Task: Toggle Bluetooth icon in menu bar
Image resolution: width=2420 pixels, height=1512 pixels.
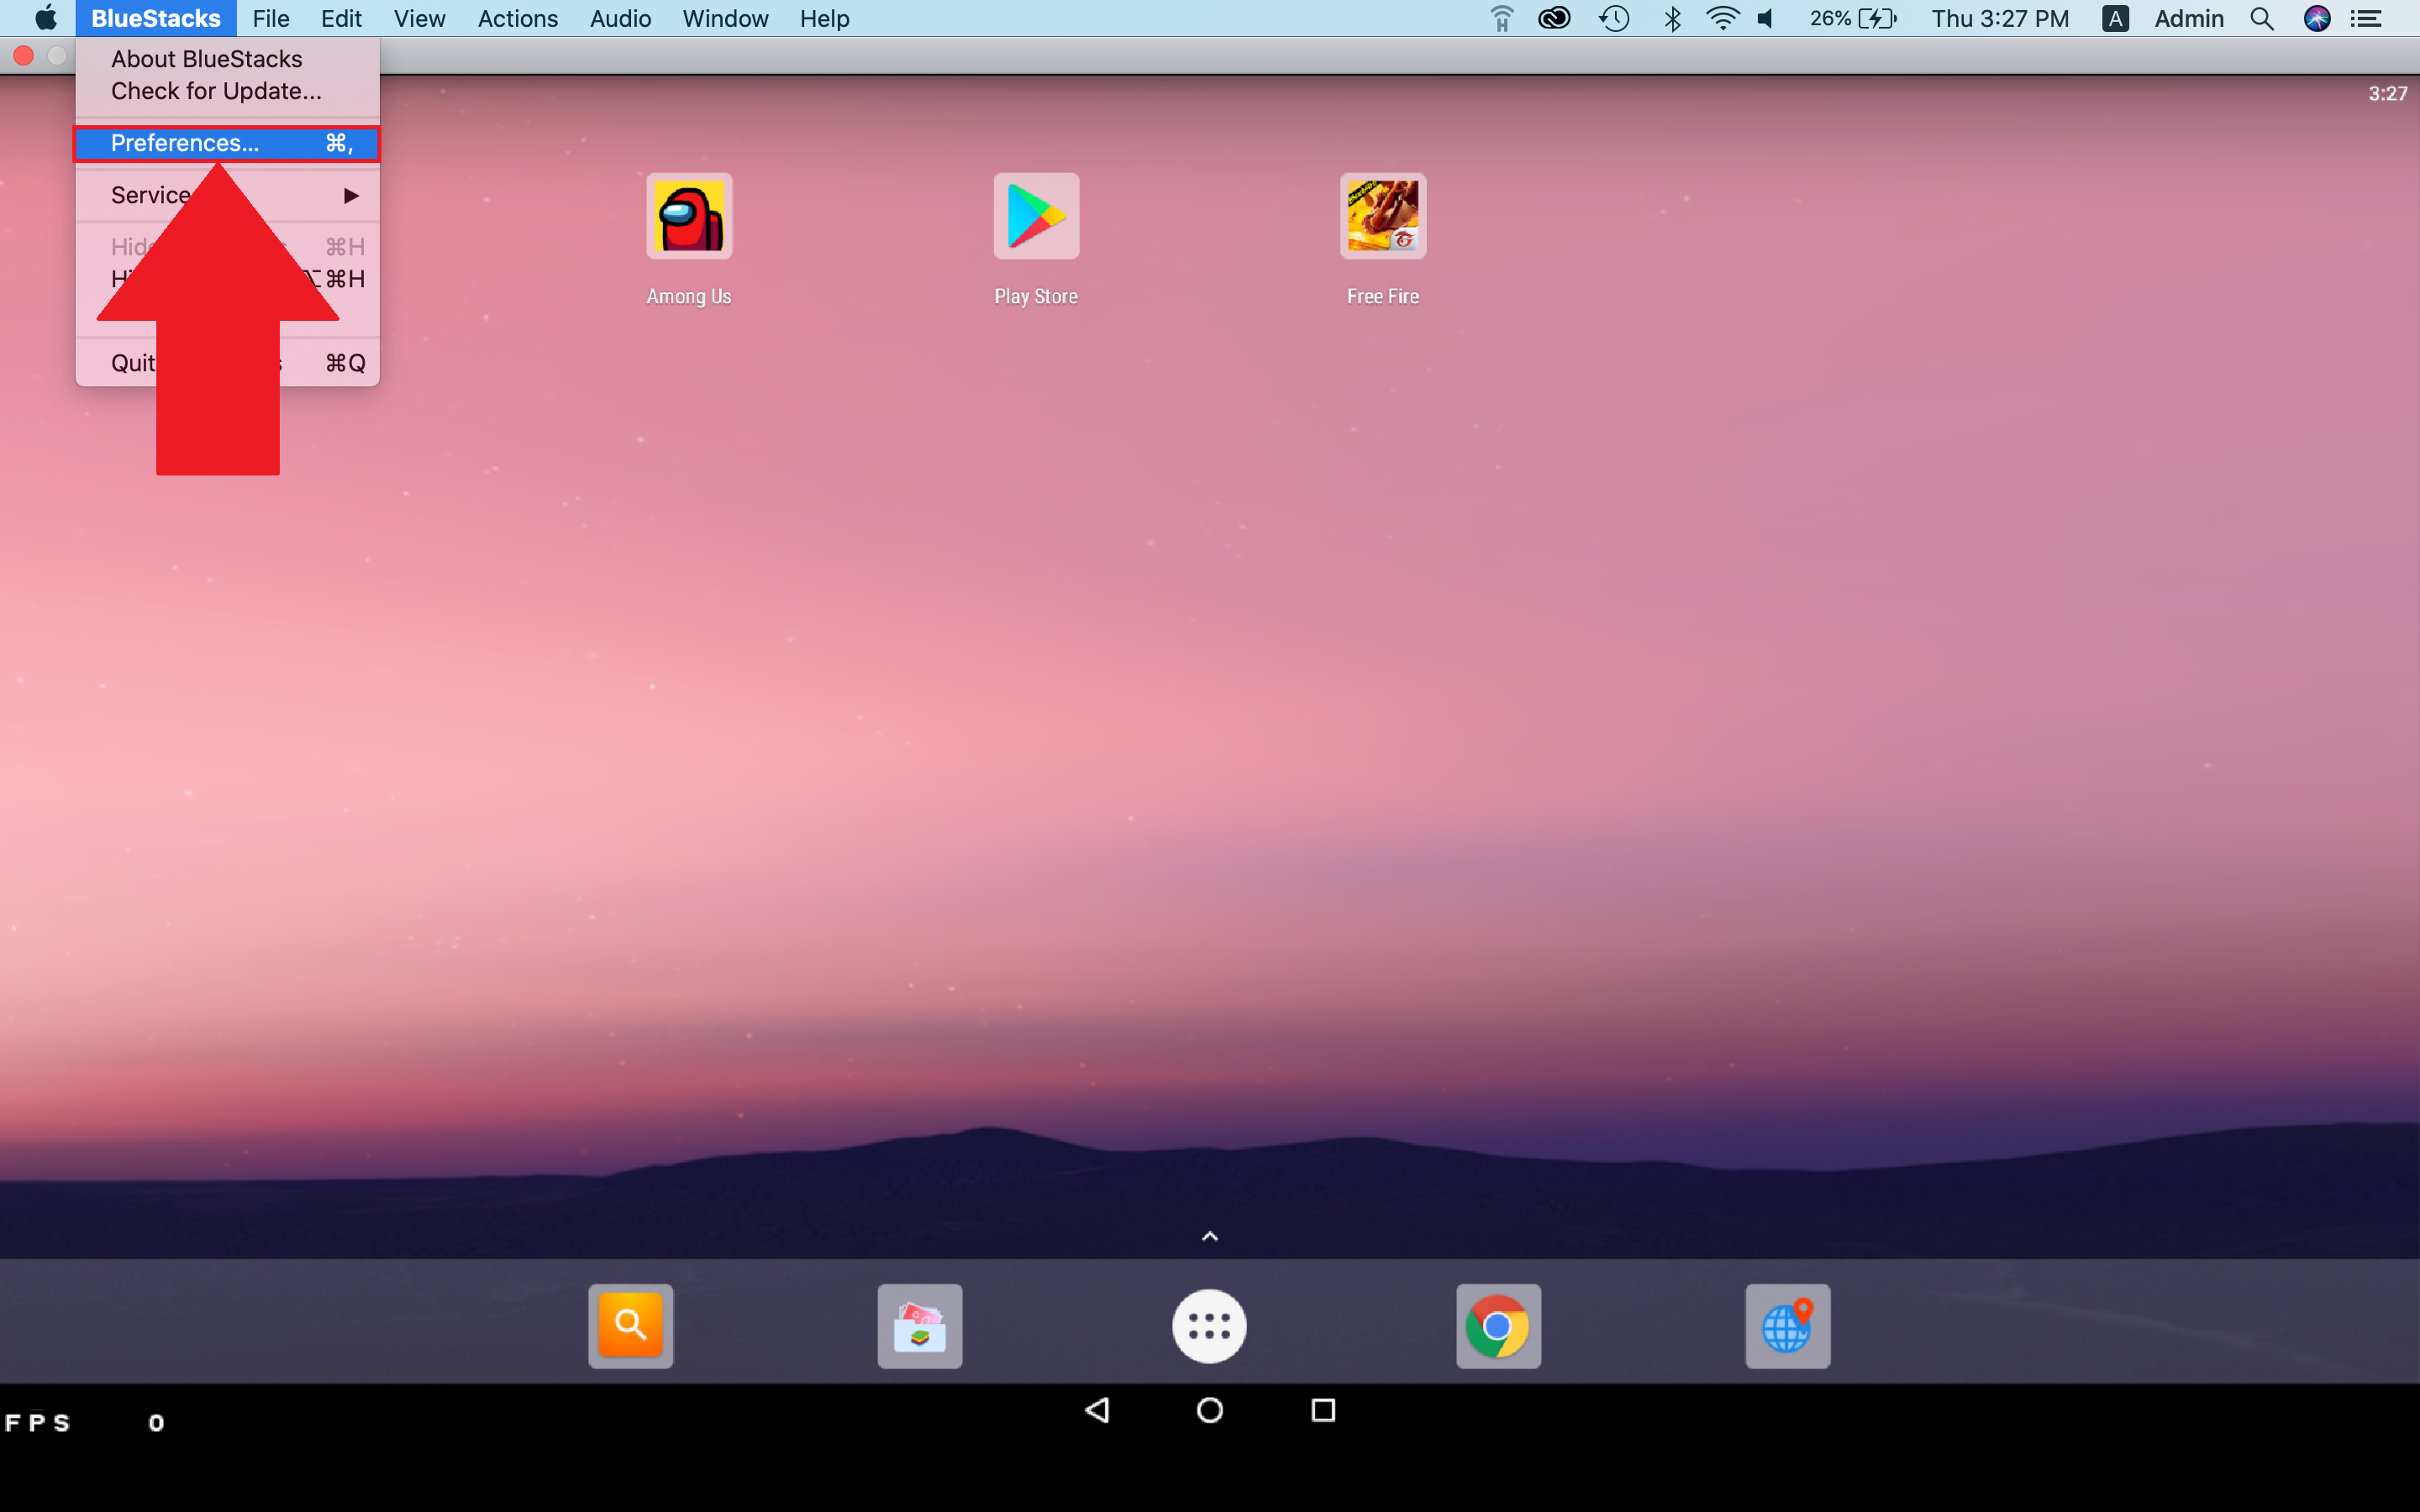Action: click(1669, 19)
